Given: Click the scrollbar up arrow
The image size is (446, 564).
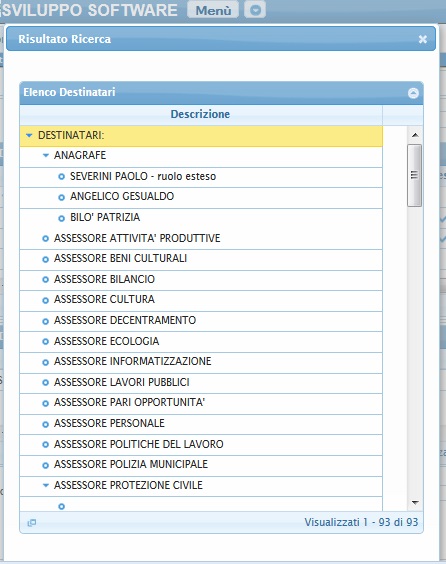Looking at the screenshot, I should coord(415,135).
